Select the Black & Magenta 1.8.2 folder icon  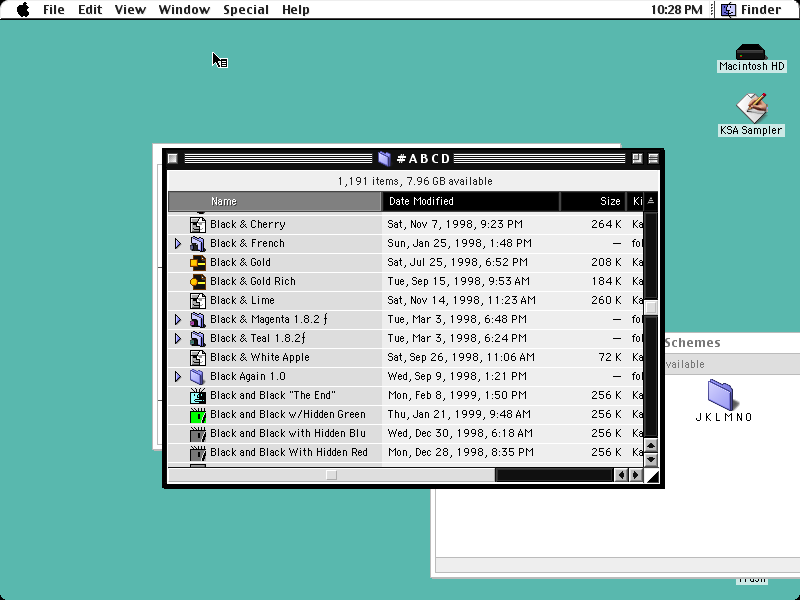[x=197, y=319]
